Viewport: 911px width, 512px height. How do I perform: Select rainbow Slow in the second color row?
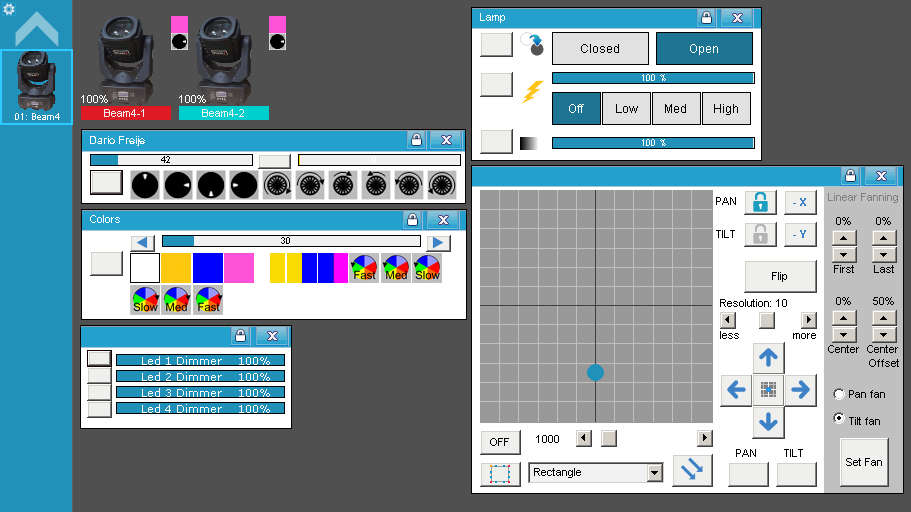tap(145, 300)
